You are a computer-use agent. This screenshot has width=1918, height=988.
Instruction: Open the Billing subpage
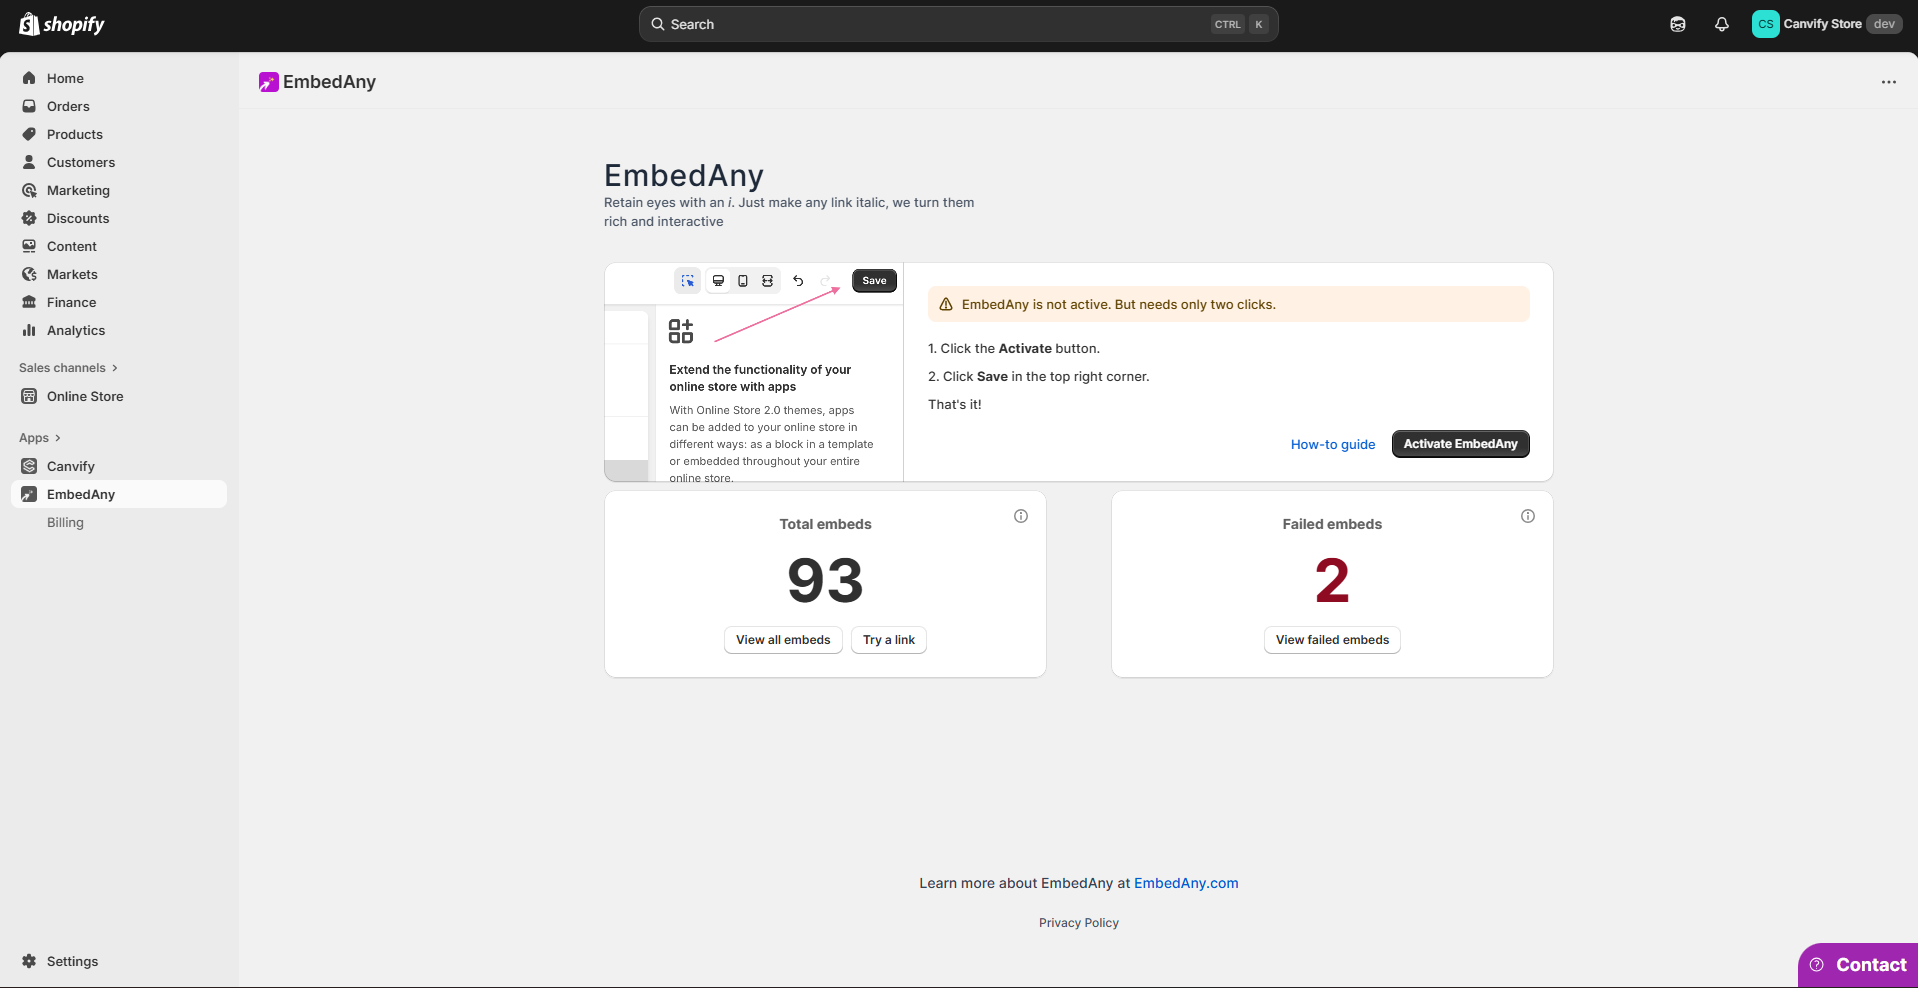[65, 522]
